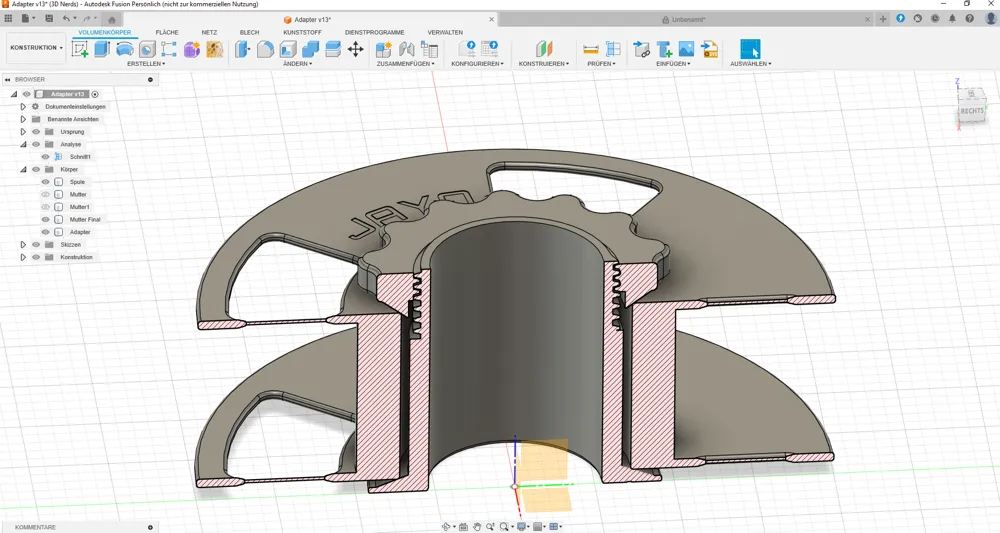Open the ZUSAMMENFÜGEN dropdown menu
The height and width of the screenshot is (533, 1000).
pos(406,64)
